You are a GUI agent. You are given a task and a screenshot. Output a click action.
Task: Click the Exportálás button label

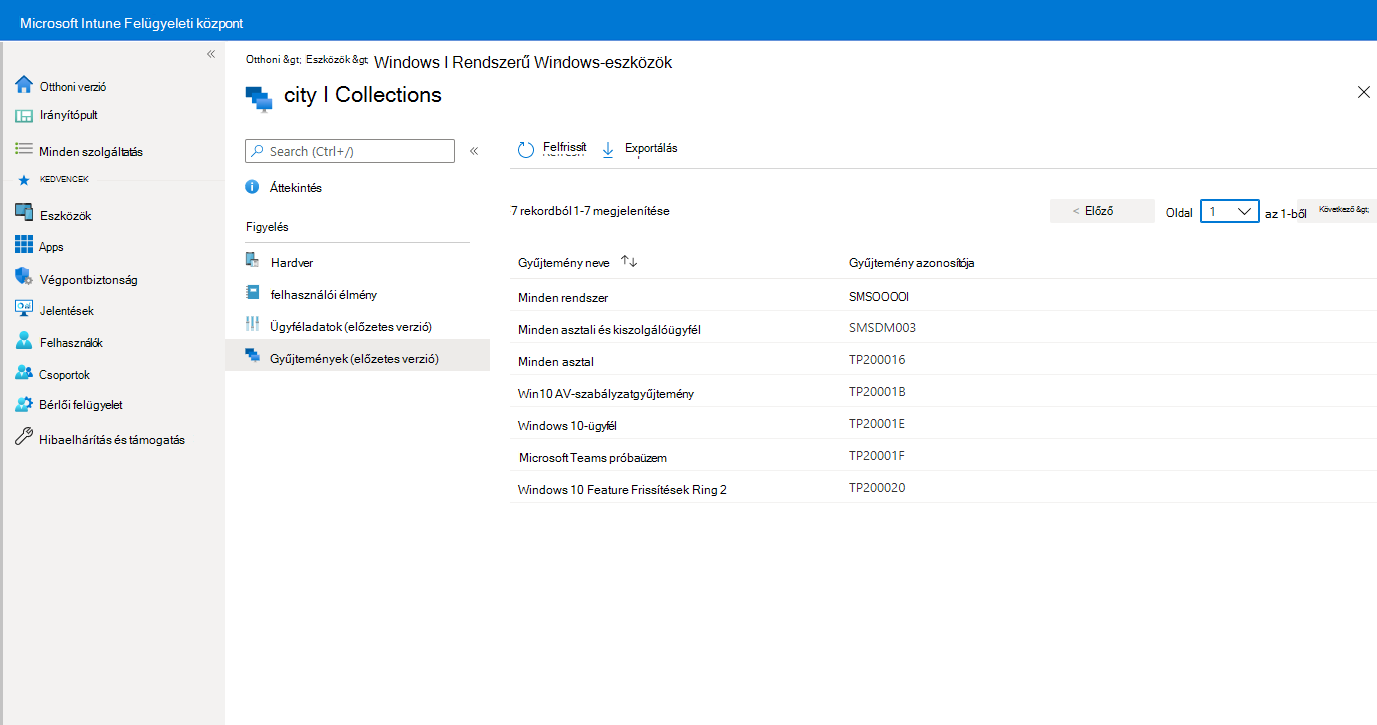[x=651, y=148]
